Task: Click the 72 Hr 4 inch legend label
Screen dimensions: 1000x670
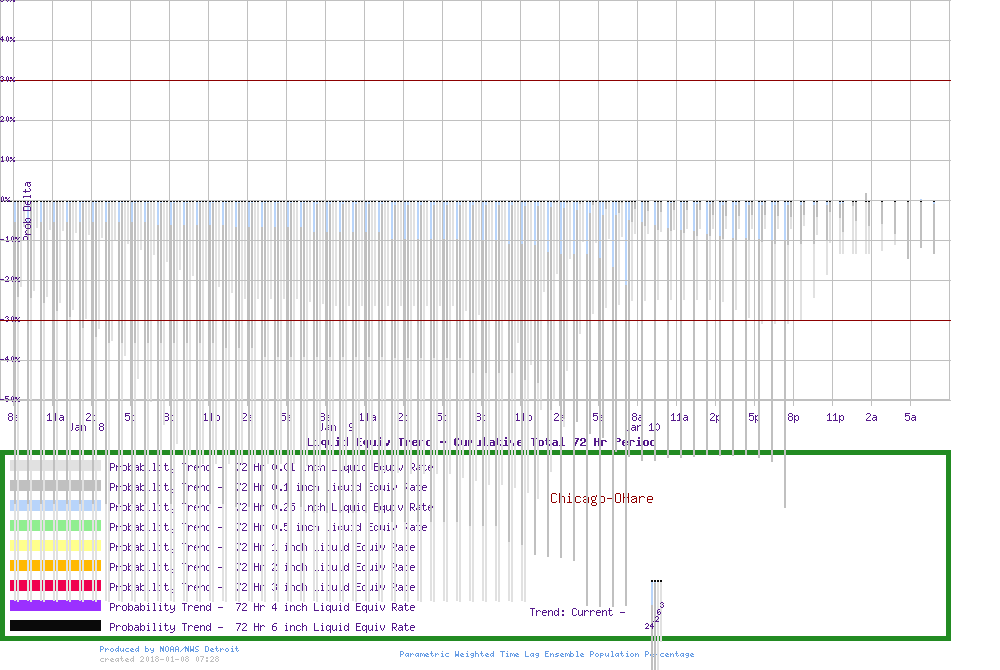Action: [262, 607]
